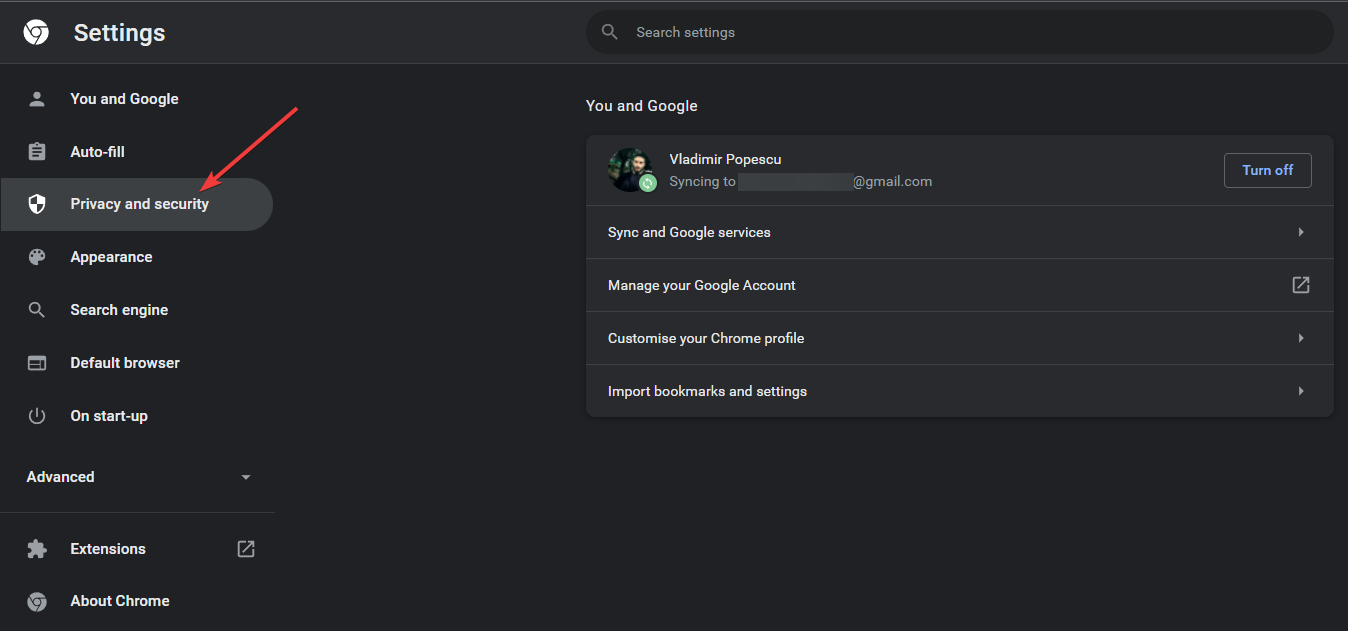Click the On start-up power icon
Image resolution: width=1348 pixels, height=631 pixels.
tap(37, 416)
